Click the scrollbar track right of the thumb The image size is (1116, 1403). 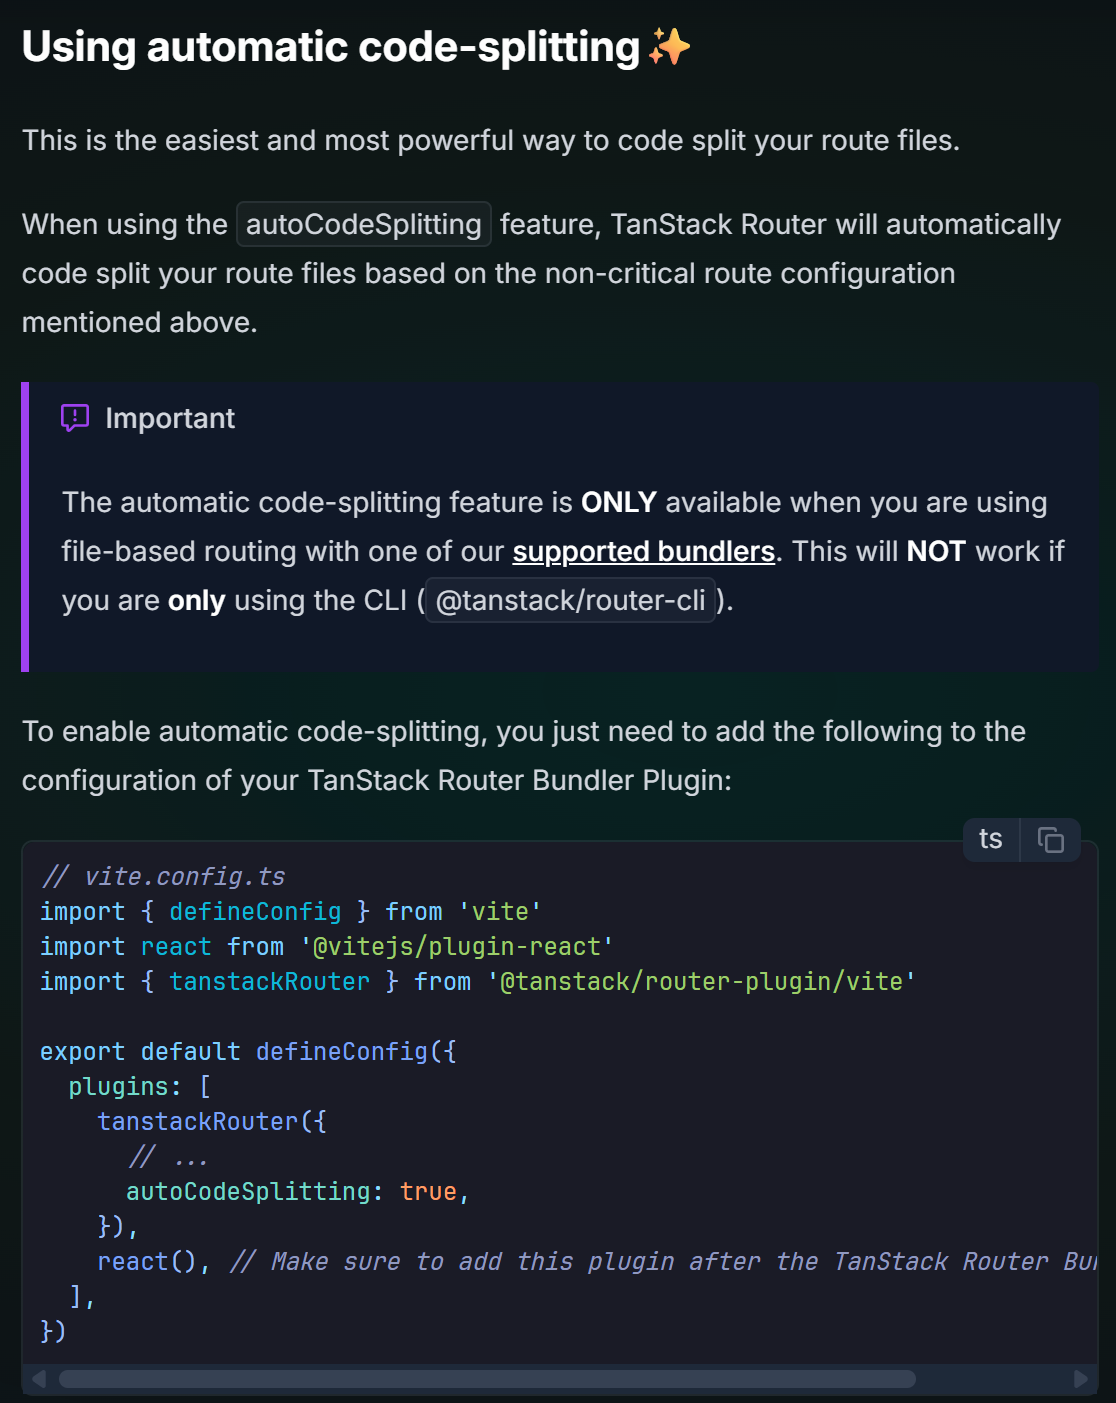point(990,1380)
